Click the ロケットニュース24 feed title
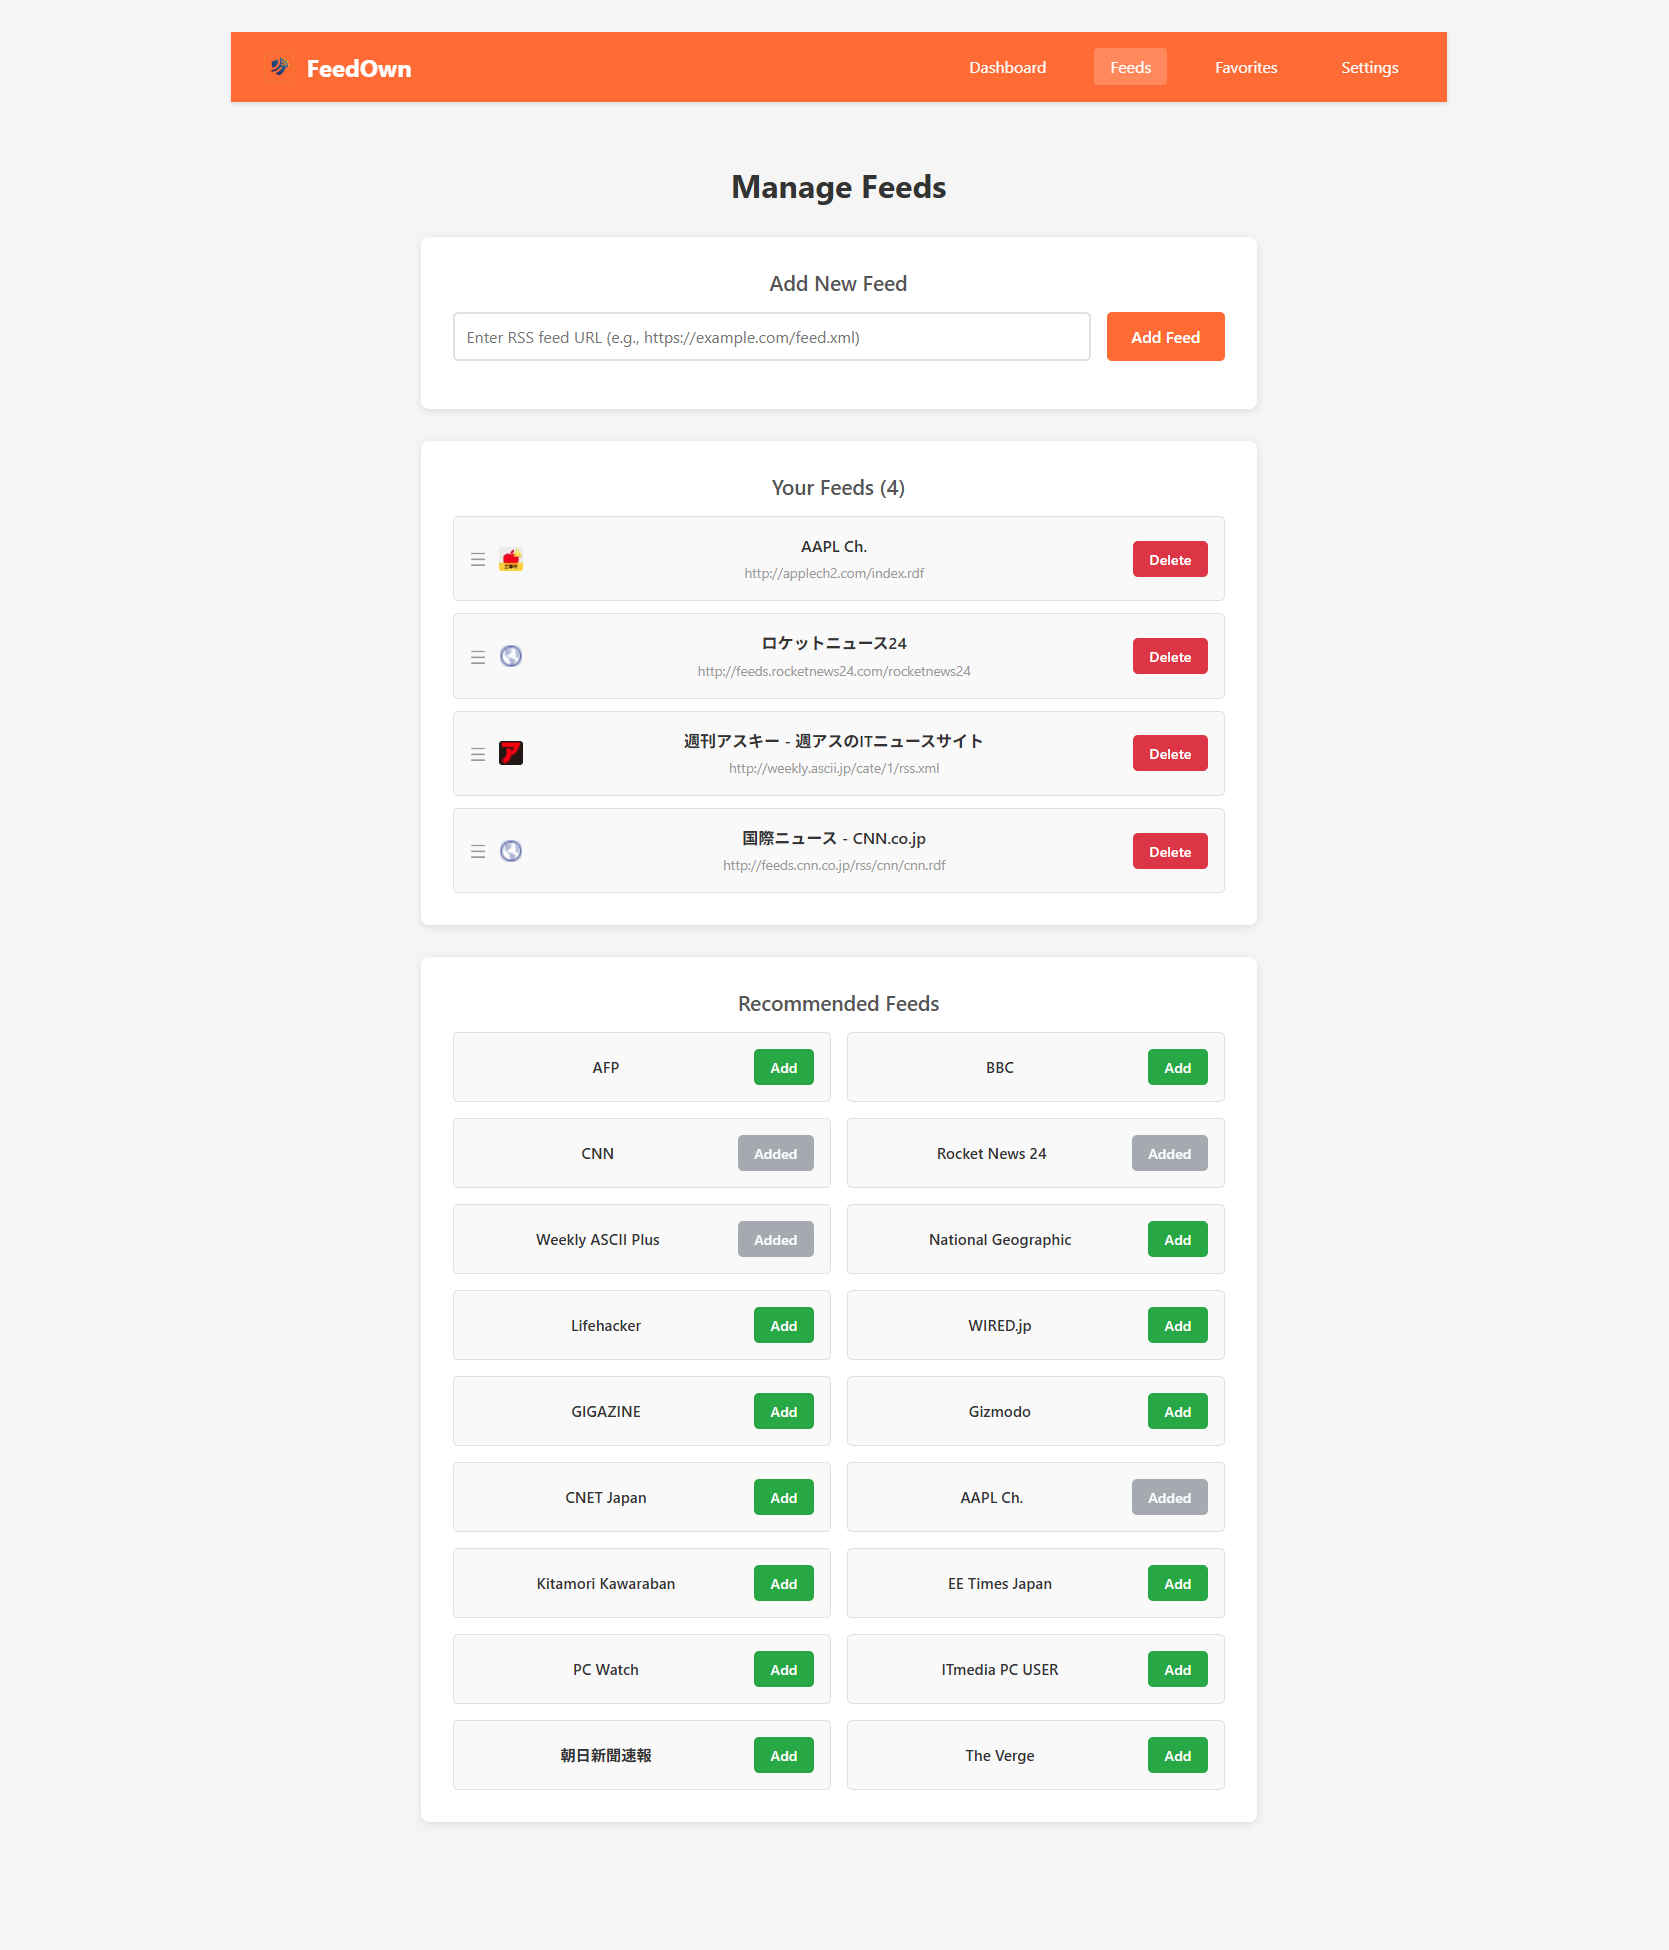The height and width of the screenshot is (1950, 1669). (x=834, y=643)
